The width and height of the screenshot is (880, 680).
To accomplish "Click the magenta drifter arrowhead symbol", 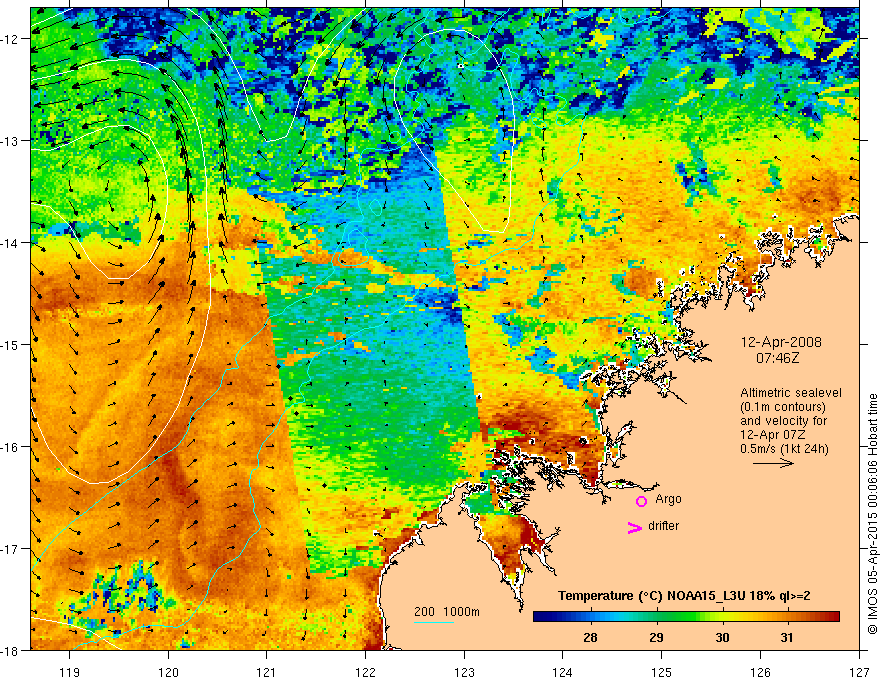I will point(635,527).
